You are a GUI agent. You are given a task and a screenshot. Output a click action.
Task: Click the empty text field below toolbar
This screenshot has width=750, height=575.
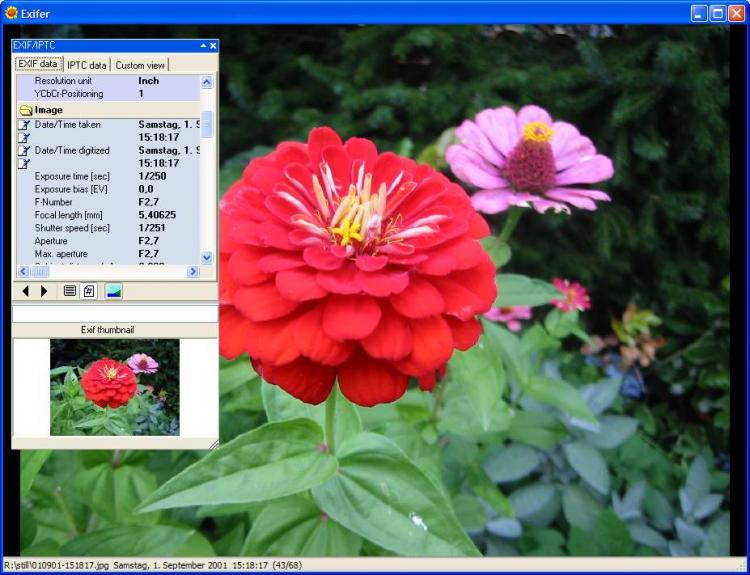click(x=114, y=313)
